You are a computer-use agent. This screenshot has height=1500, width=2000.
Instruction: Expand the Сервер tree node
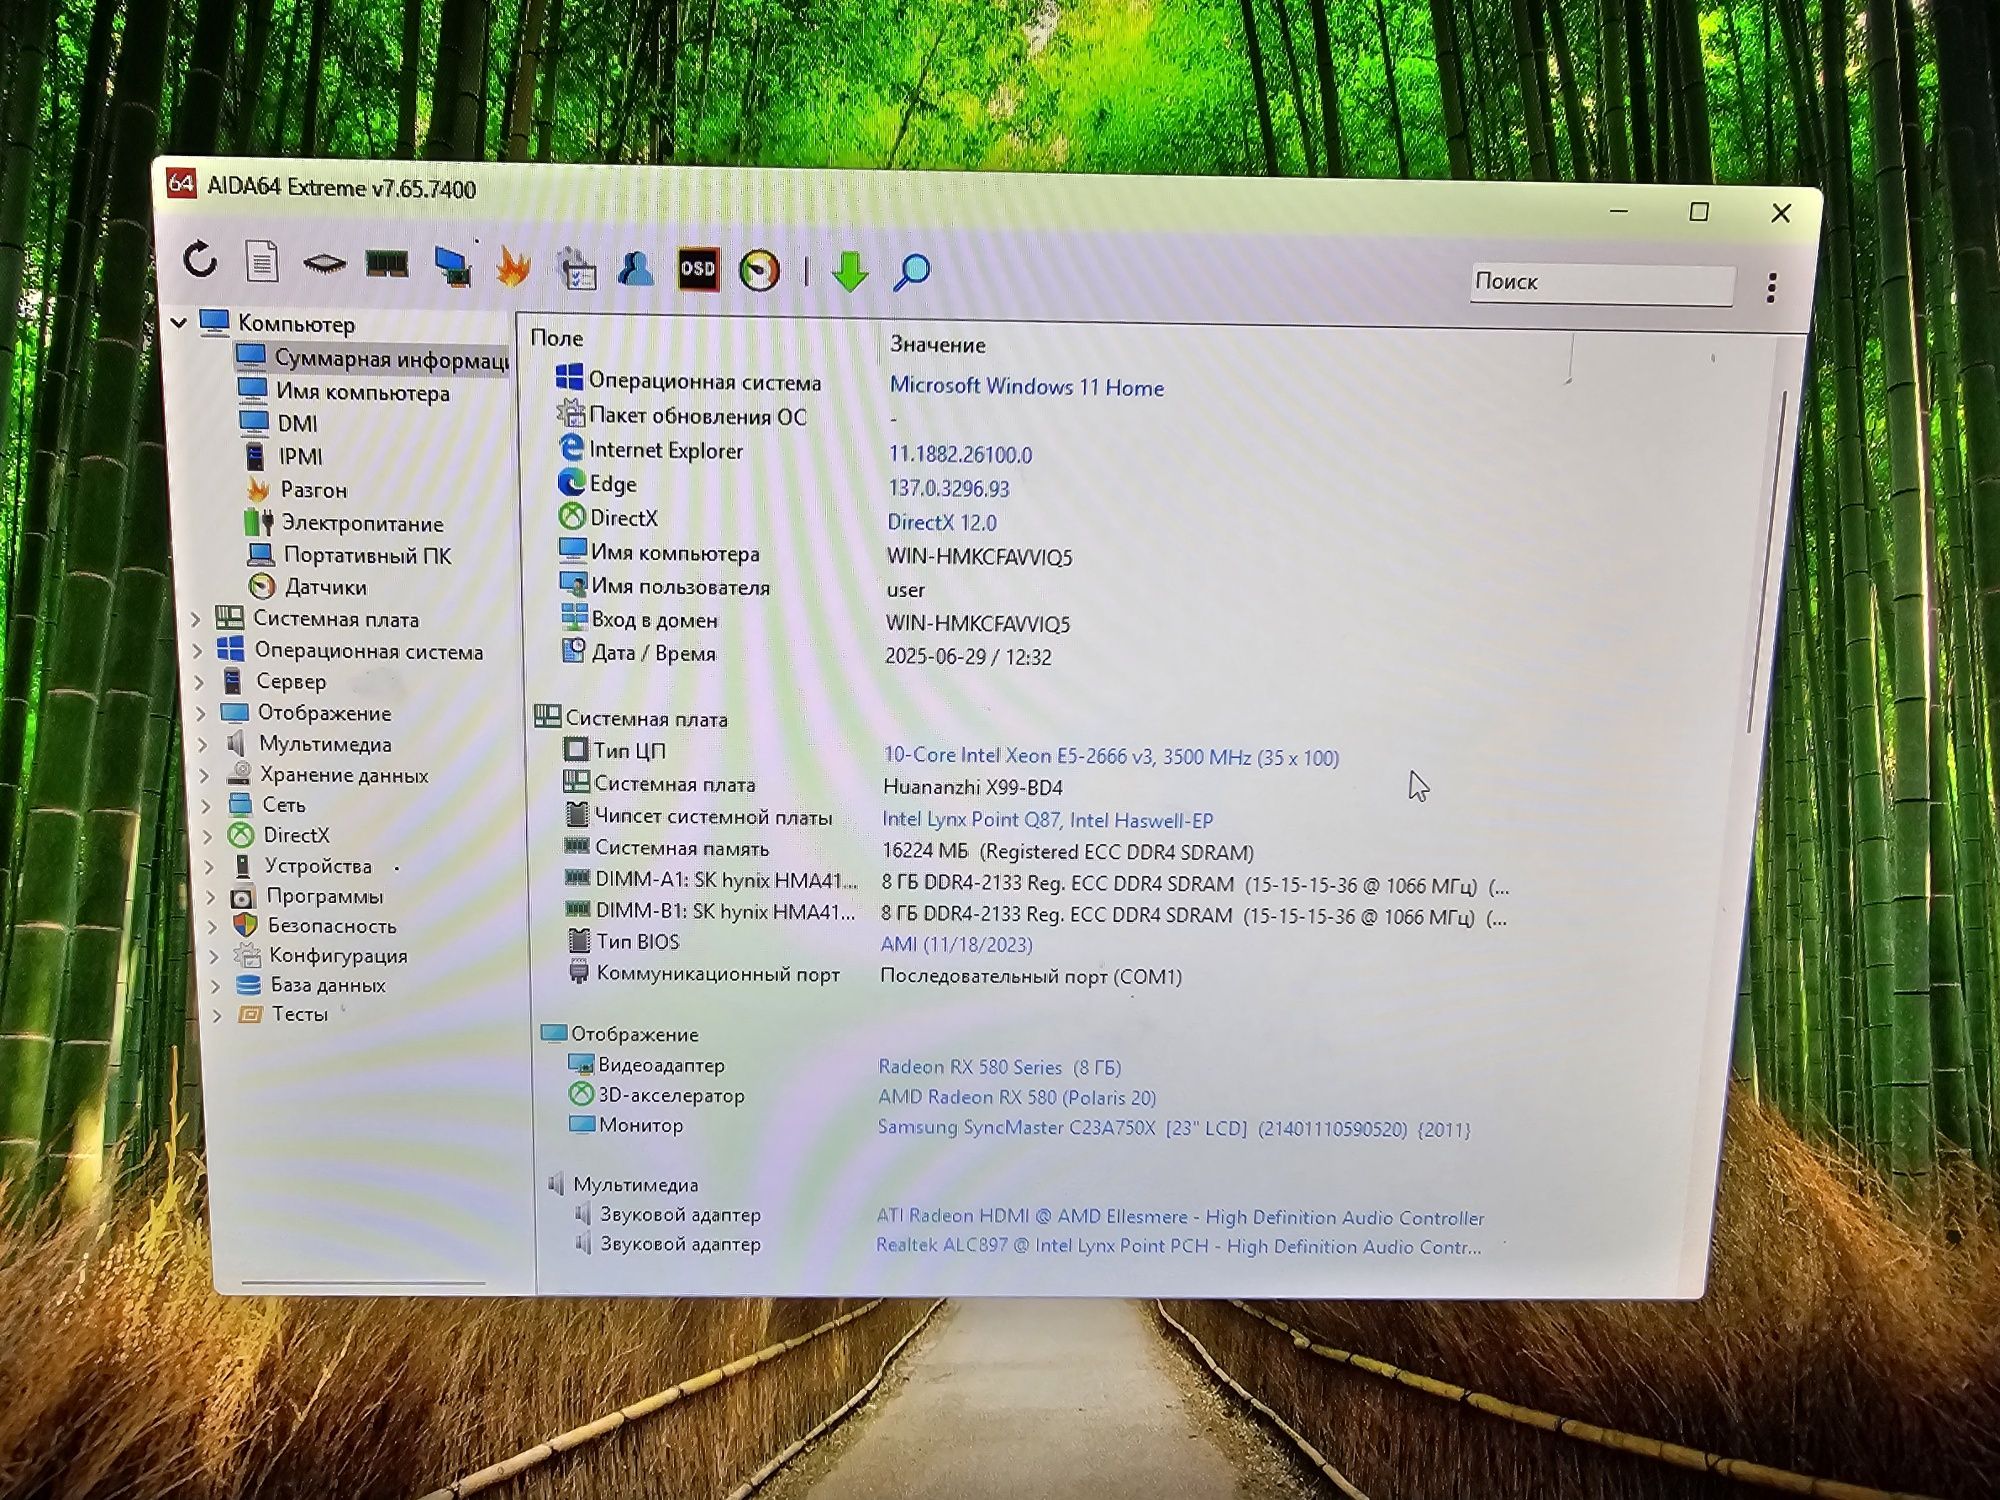199,682
